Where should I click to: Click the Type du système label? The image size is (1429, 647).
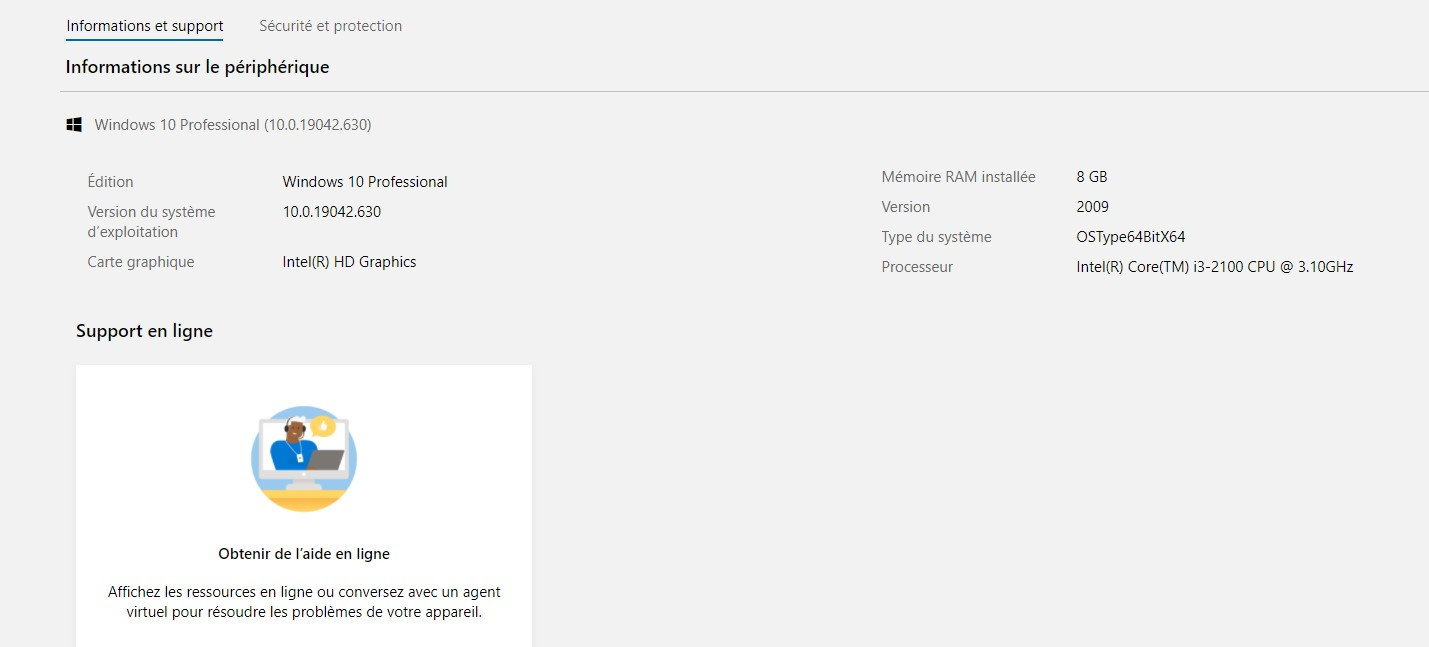click(x=936, y=237)
